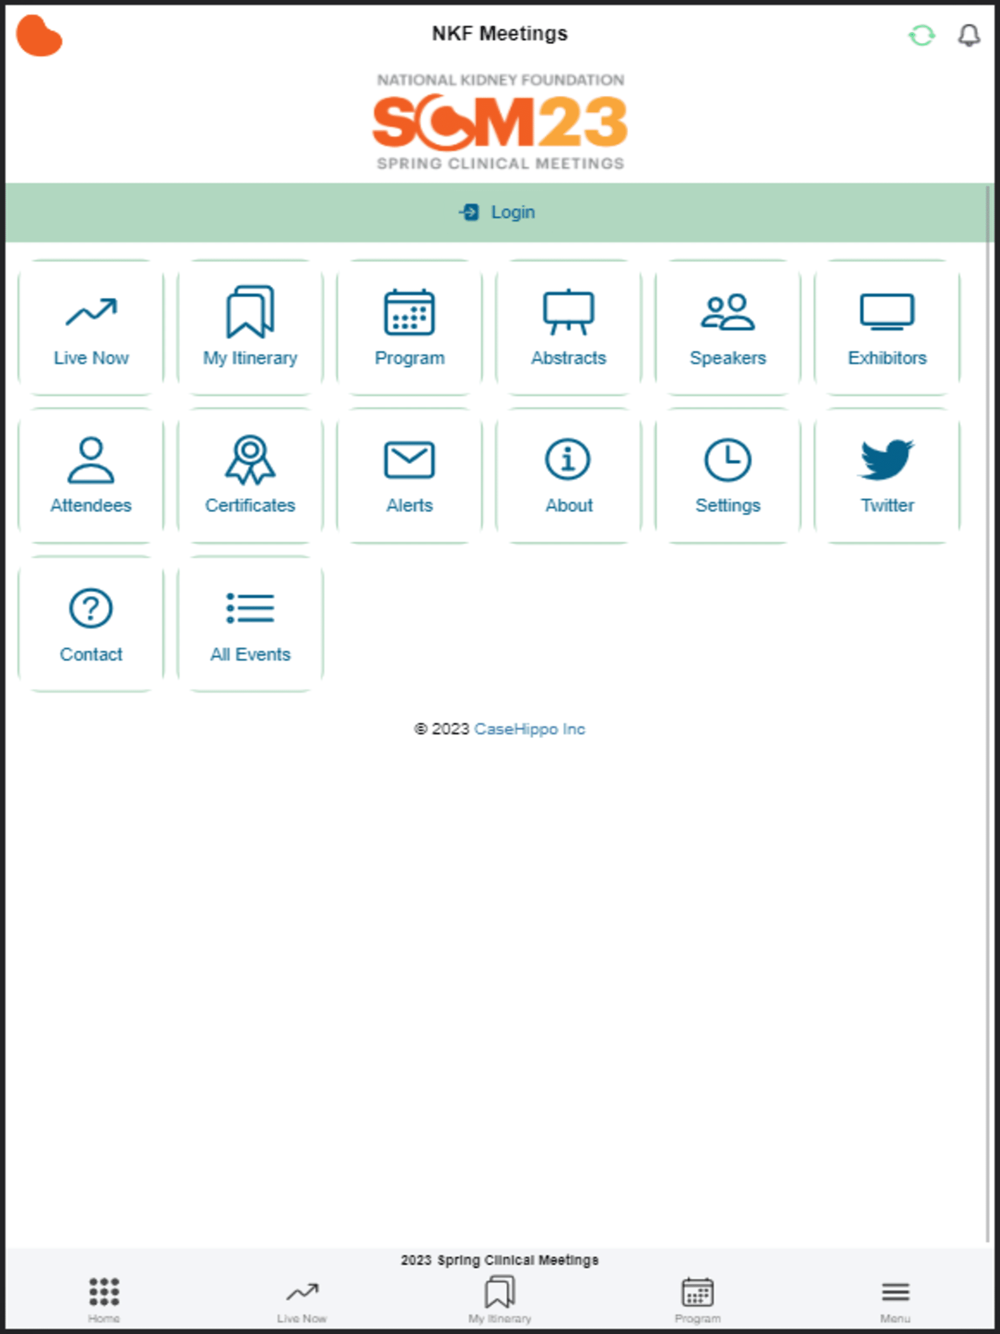This screenshot has height=1334, width=1000.
Task: Open notifications bell icon
Action: point(969,36)
